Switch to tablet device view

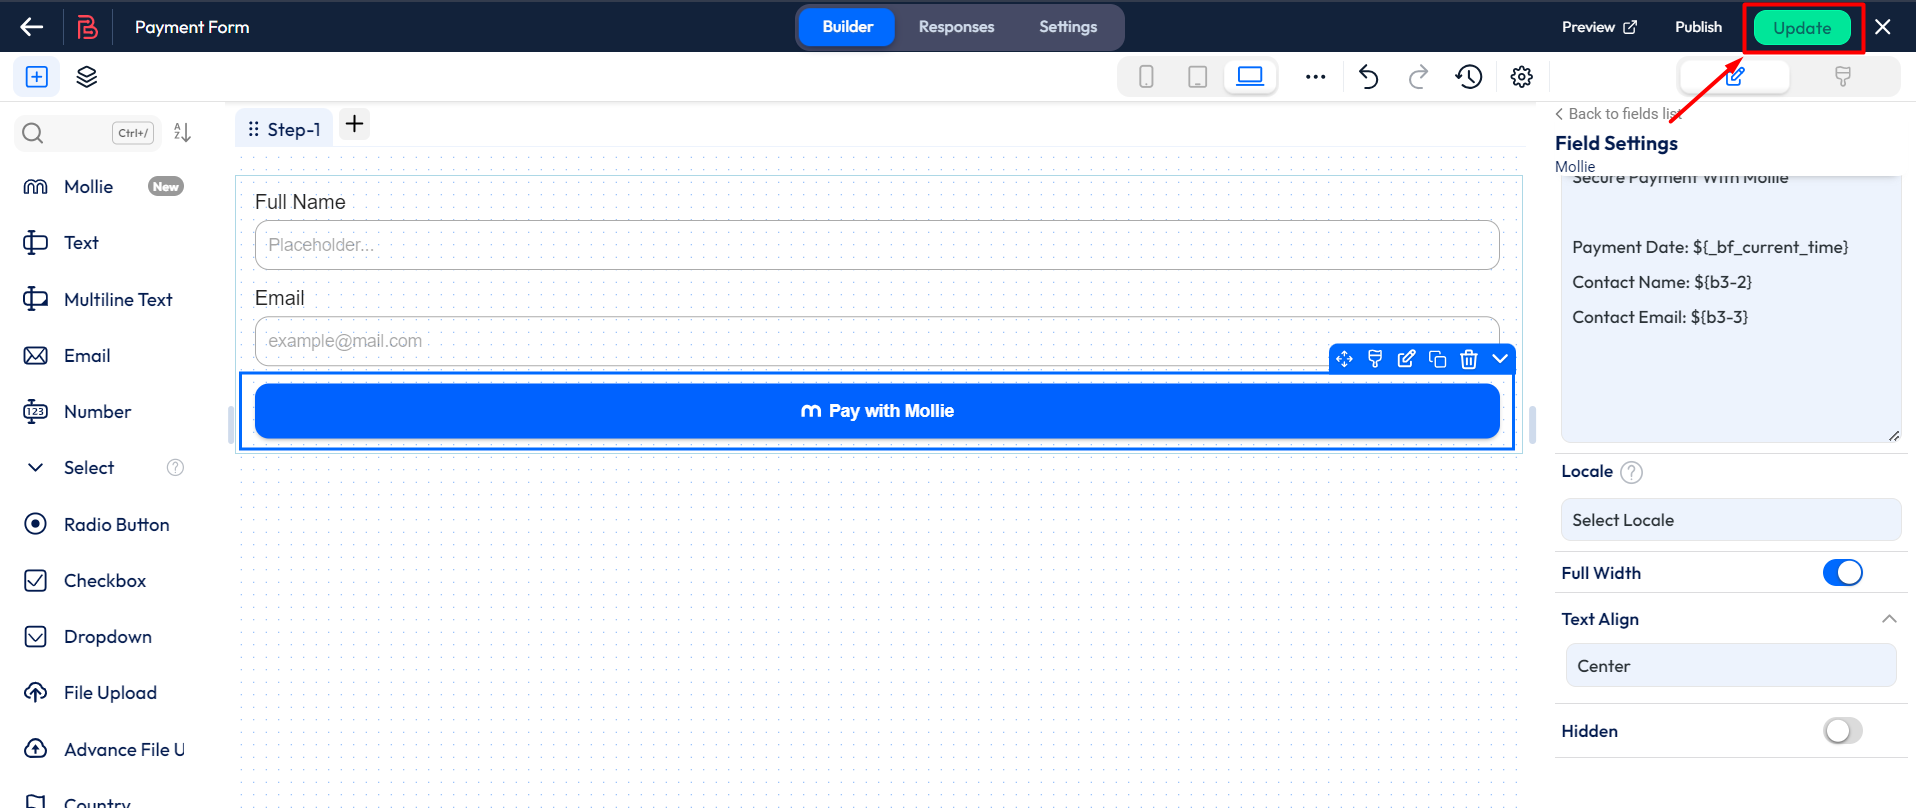(1197, 77)
